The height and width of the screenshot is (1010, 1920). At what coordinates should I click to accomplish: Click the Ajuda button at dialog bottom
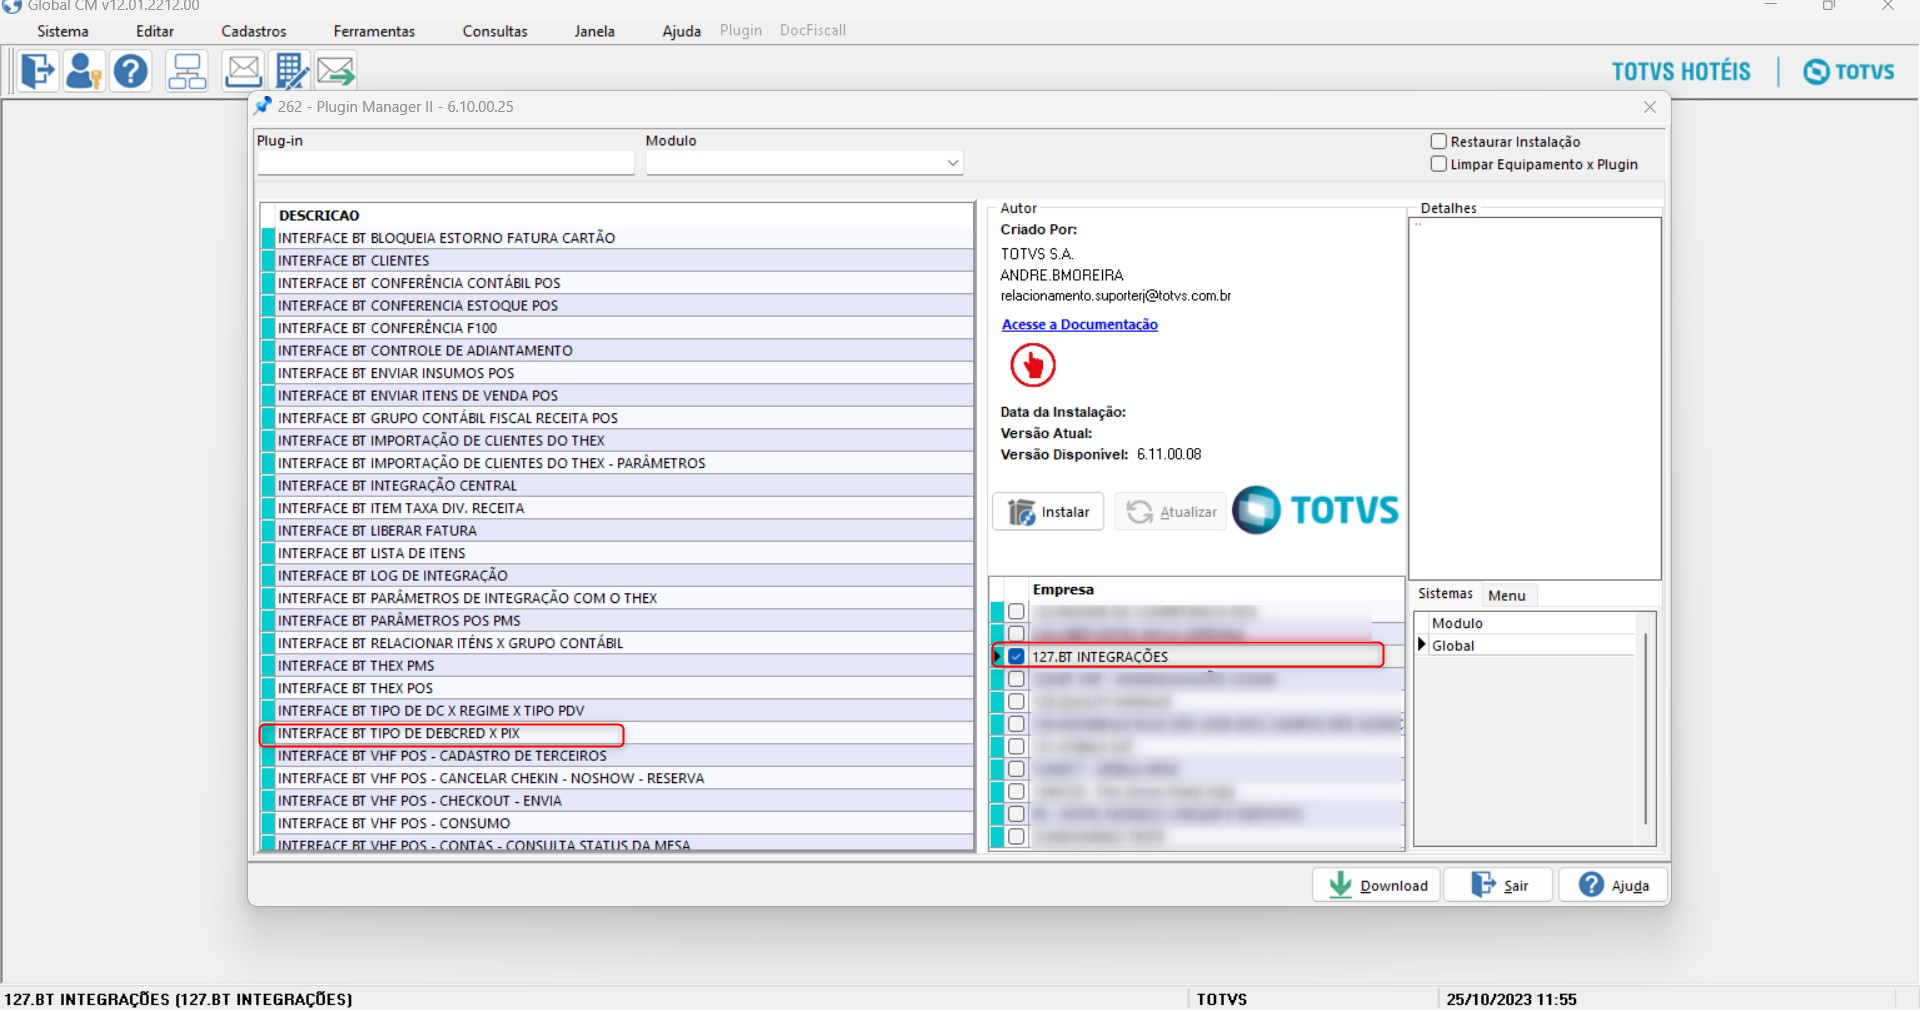click(1614, 885)
